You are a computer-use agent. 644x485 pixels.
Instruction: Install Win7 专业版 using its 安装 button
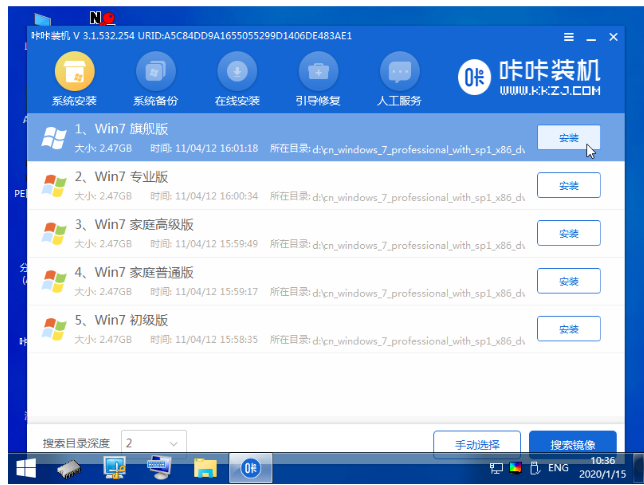568,185
